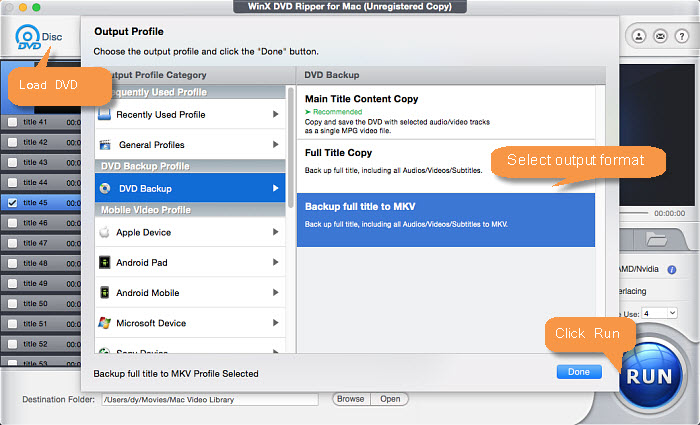
Task: Click the Android Pad icon
Action: [x=104, y=262]
